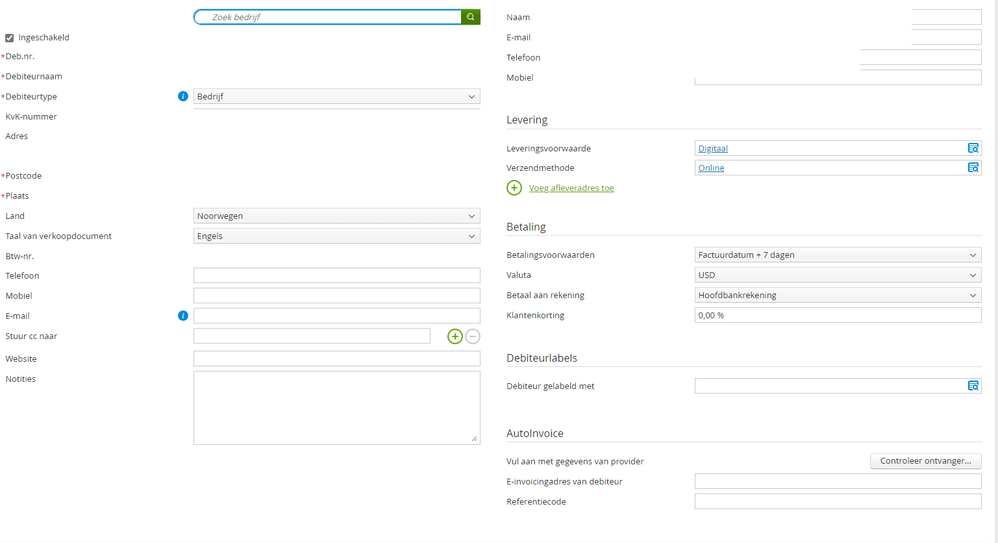
Task: Open the Online link
Action: pos(711,168)
